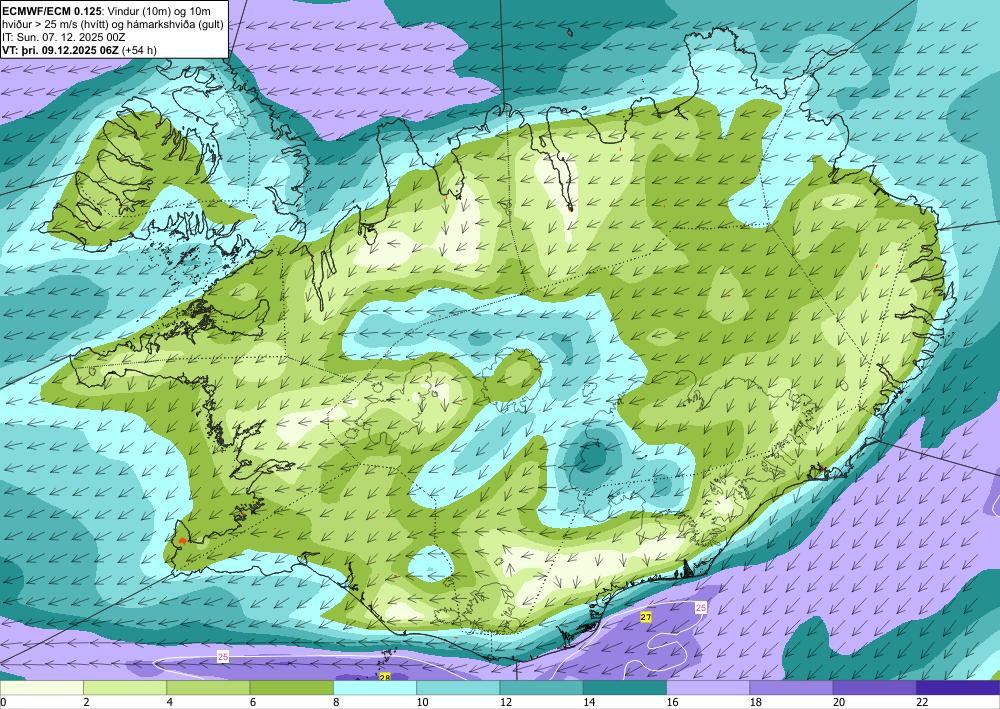Click the yellow max gust label "27"
Screen dimensions: 1000x709
(646, 617)
